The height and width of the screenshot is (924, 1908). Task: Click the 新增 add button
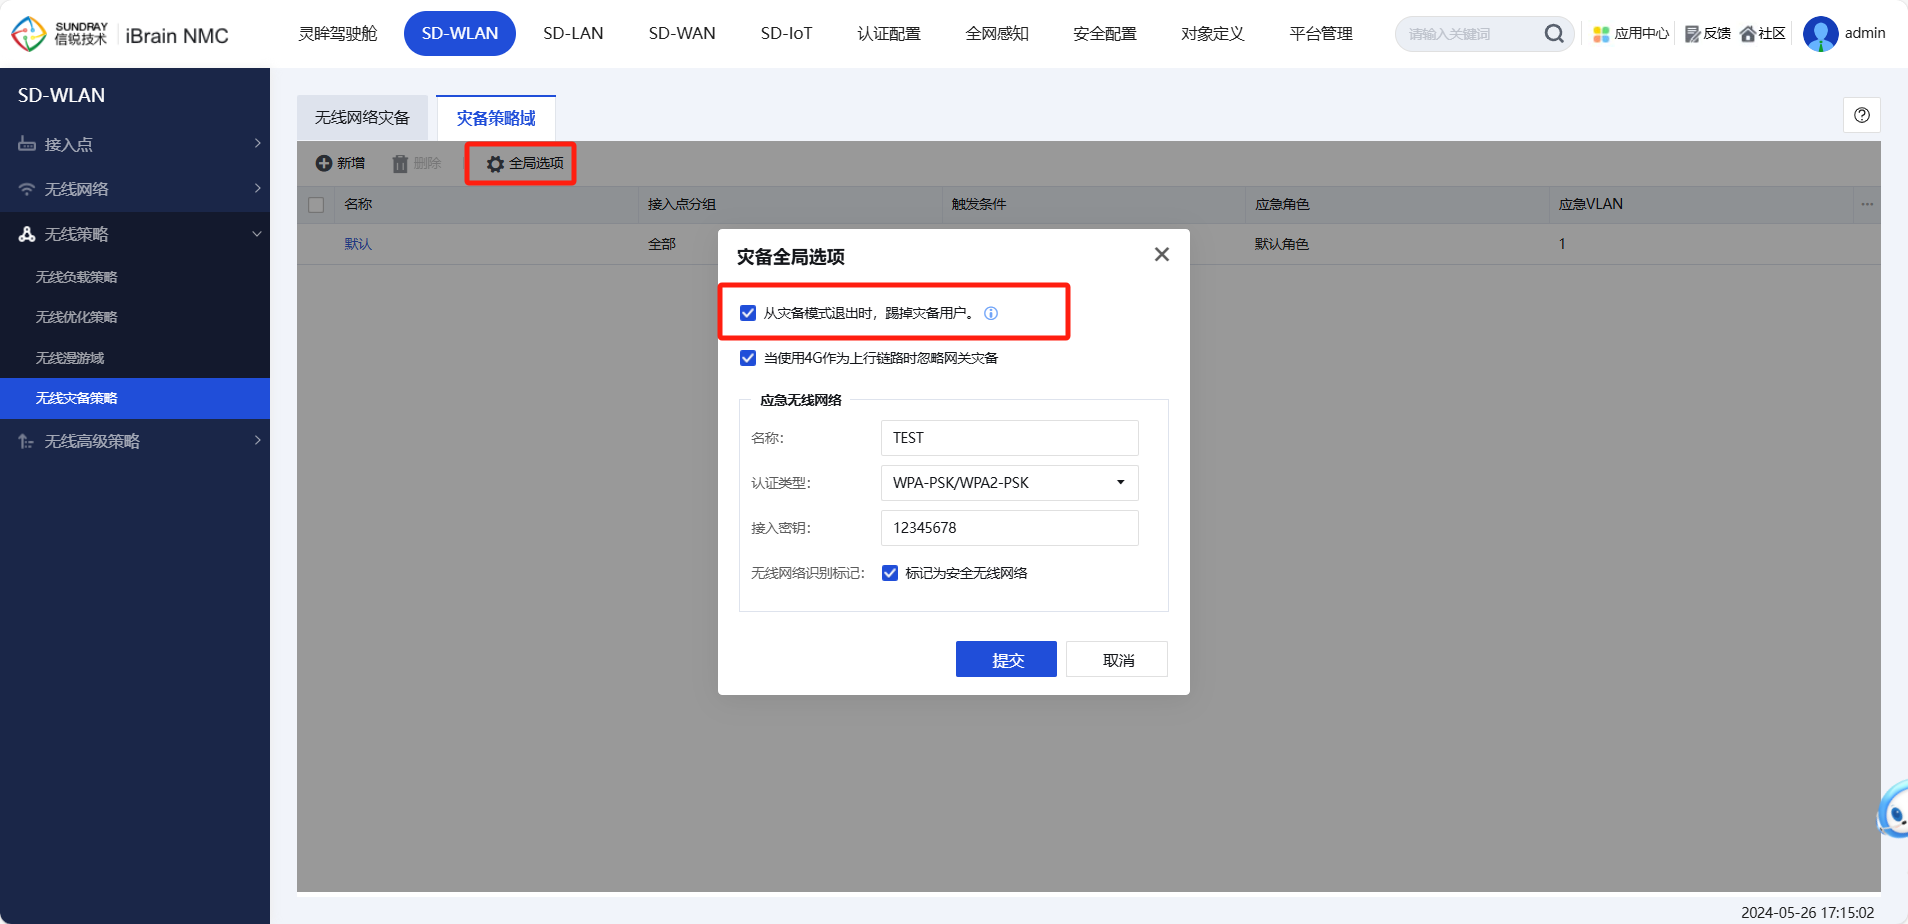[x=340, y=163]
